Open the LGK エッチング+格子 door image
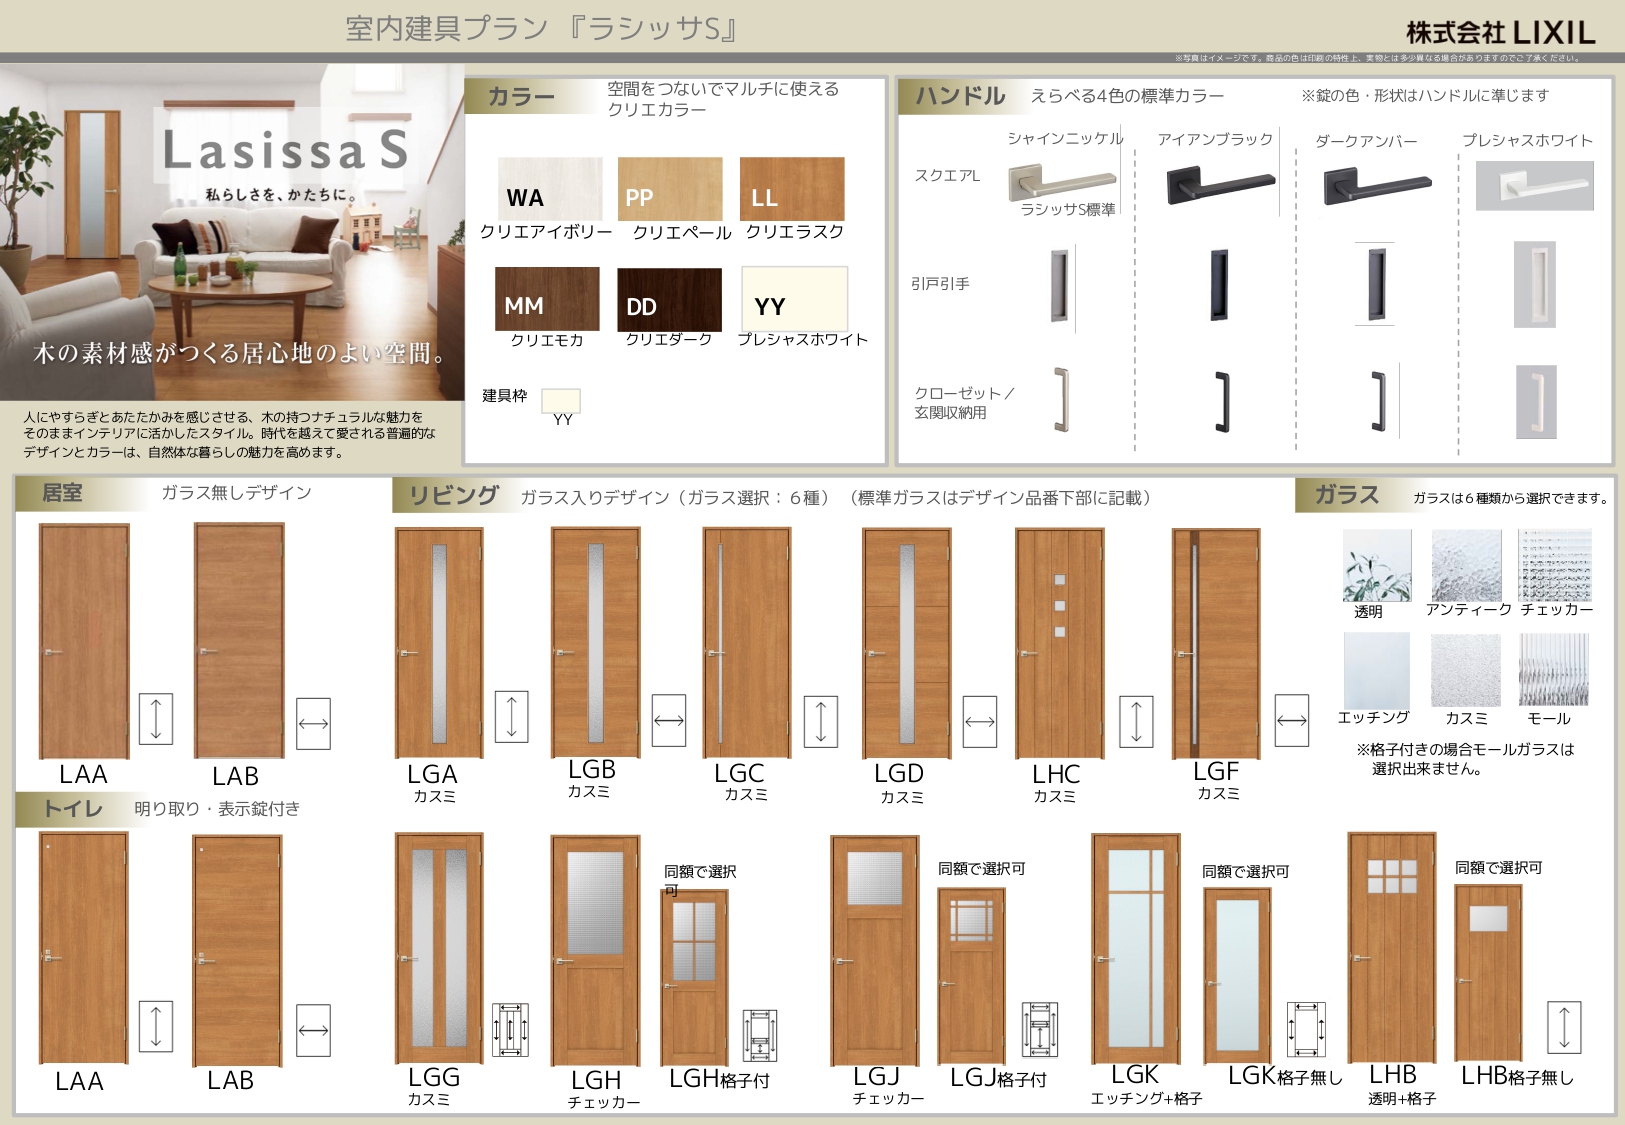 point(1136,948)
